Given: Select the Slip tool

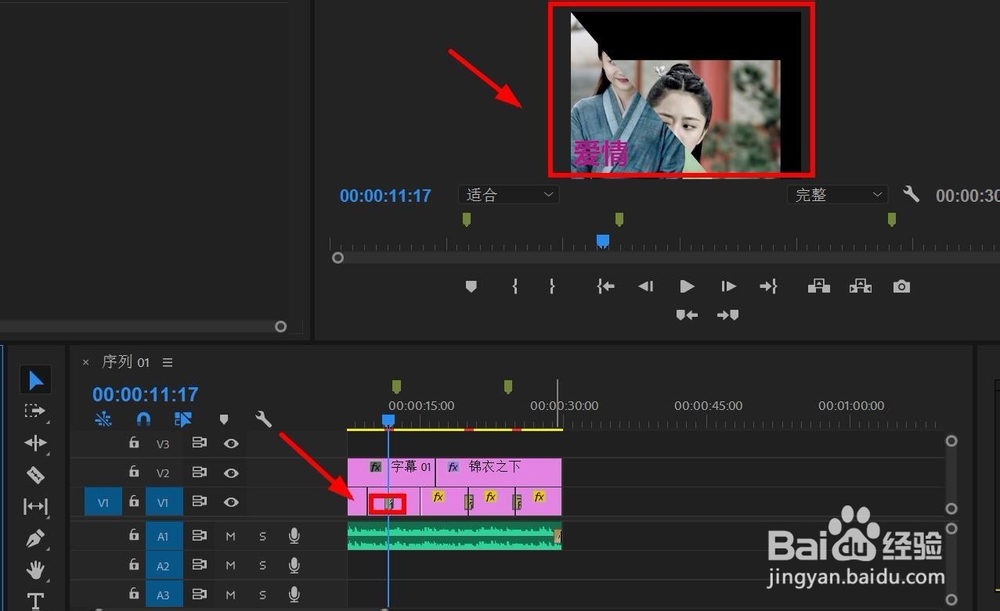Looking at the screenshot, I should (x=35, y=506).
